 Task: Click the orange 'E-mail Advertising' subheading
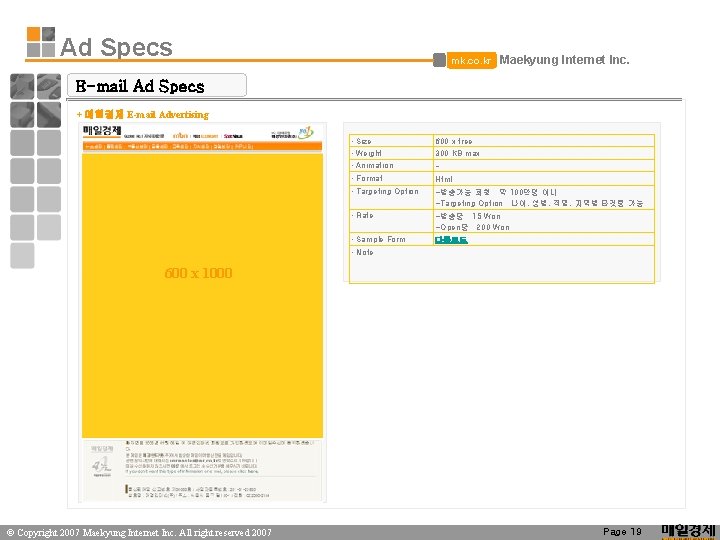point(143,114)
